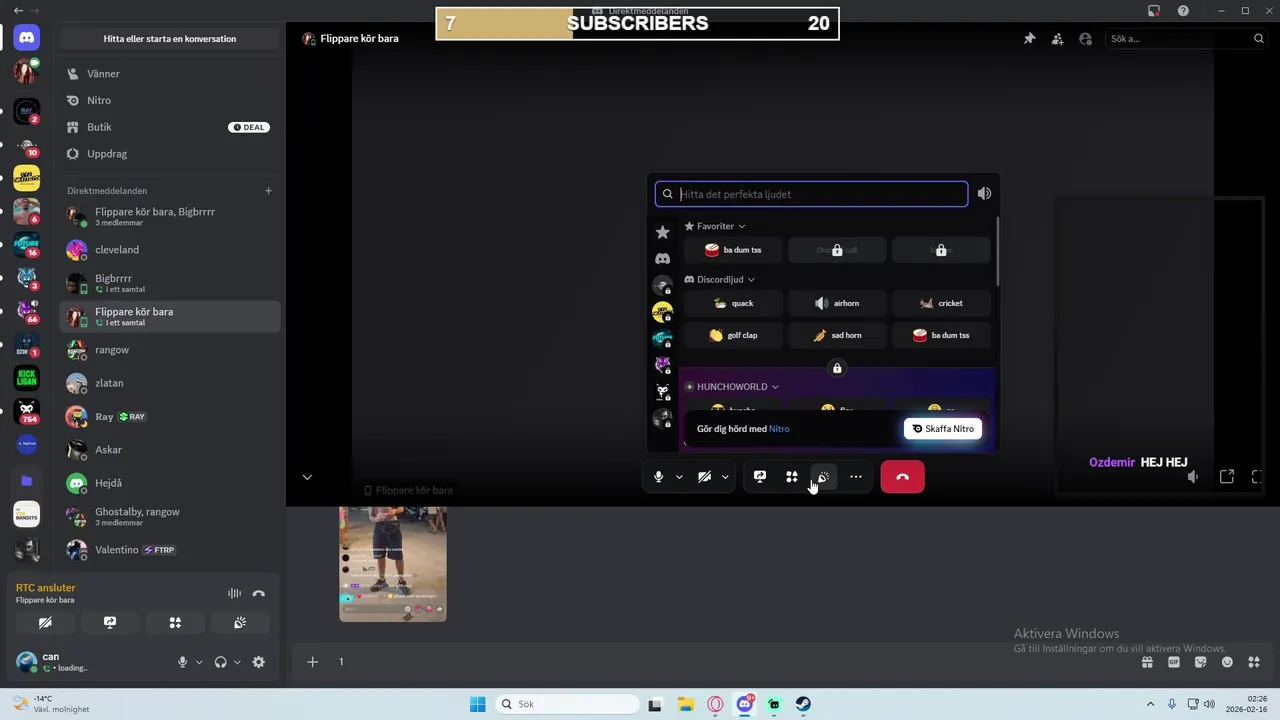
Task: Preview sound volume speaker in soundboard
Action: pos(984,194)
